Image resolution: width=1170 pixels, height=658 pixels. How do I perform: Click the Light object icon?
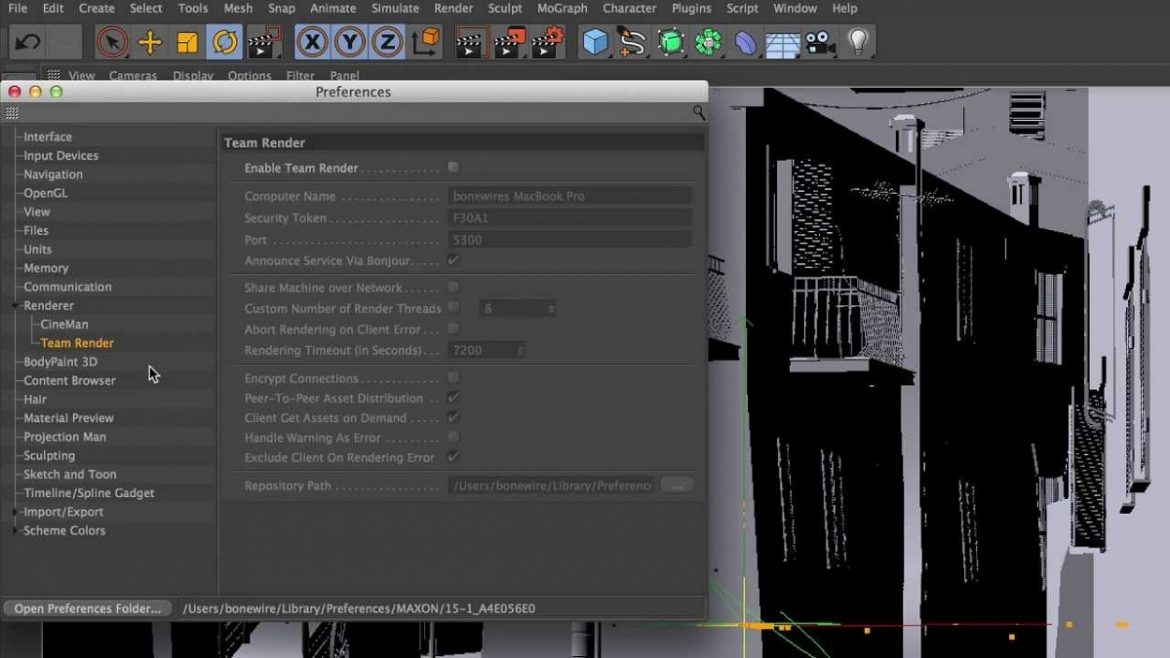coord(856,41)
